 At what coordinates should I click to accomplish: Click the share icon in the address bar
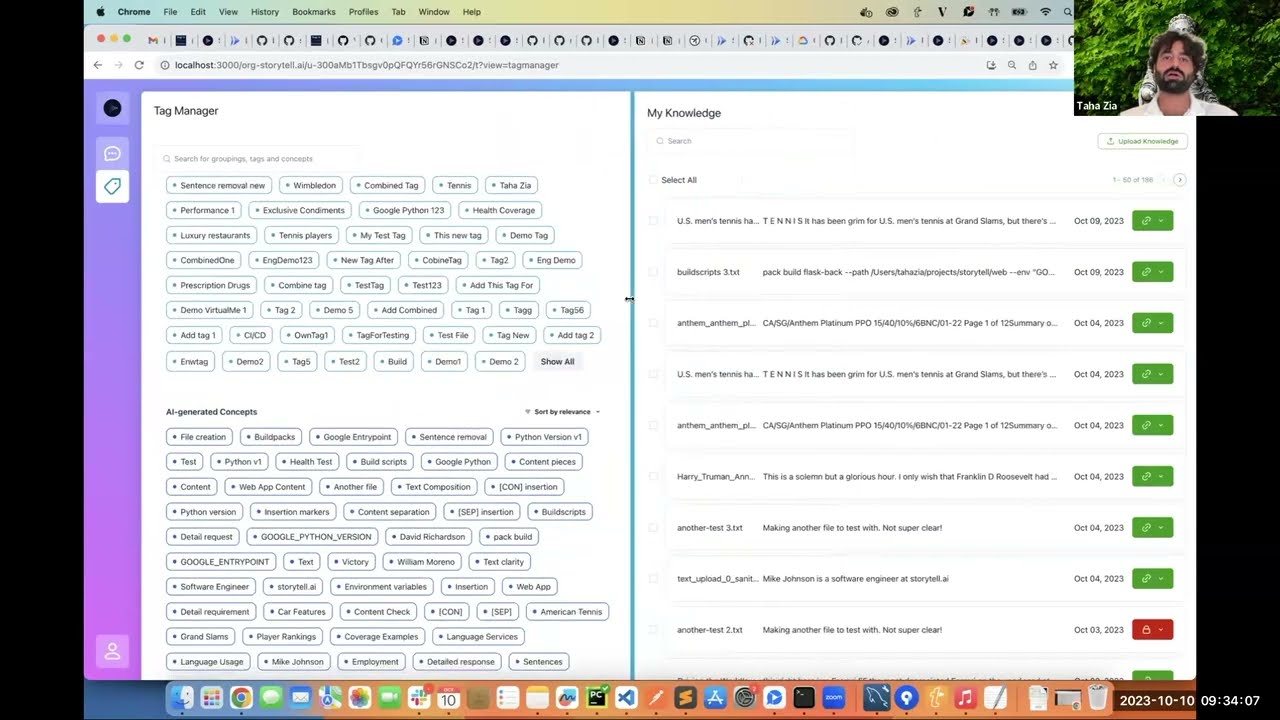click(1032, 65)
